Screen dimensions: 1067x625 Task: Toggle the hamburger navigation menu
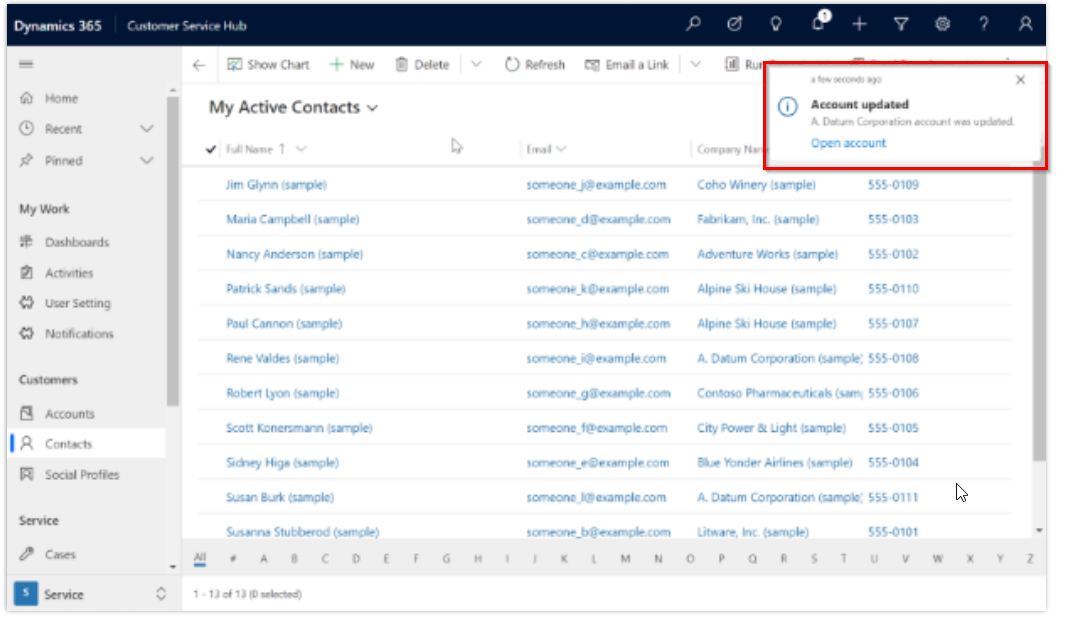[26, 64]
